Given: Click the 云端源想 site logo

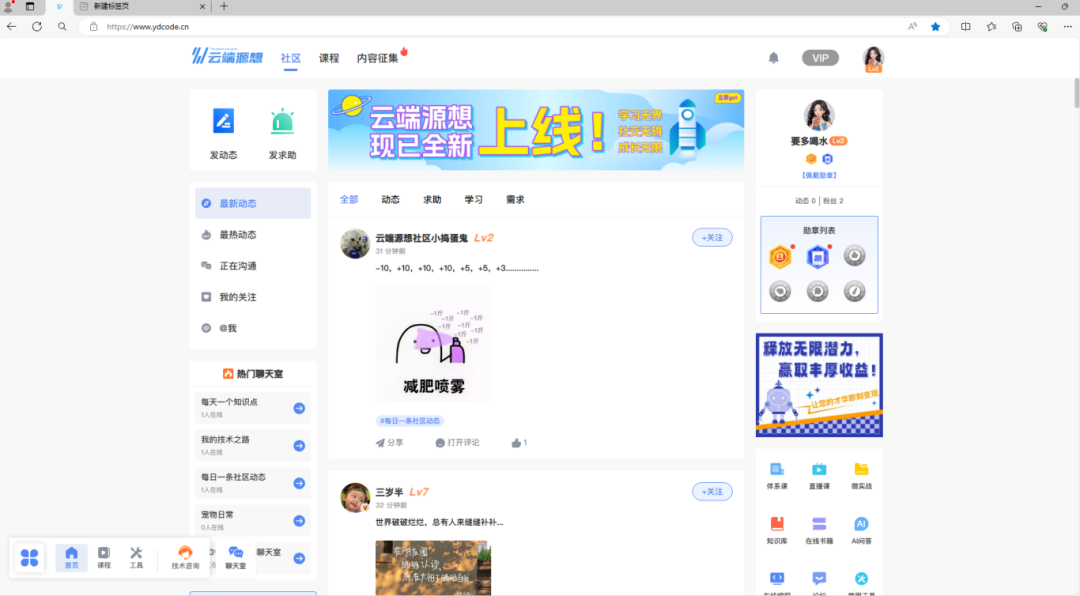Looking at the screenshot, I should pos(227,57).
